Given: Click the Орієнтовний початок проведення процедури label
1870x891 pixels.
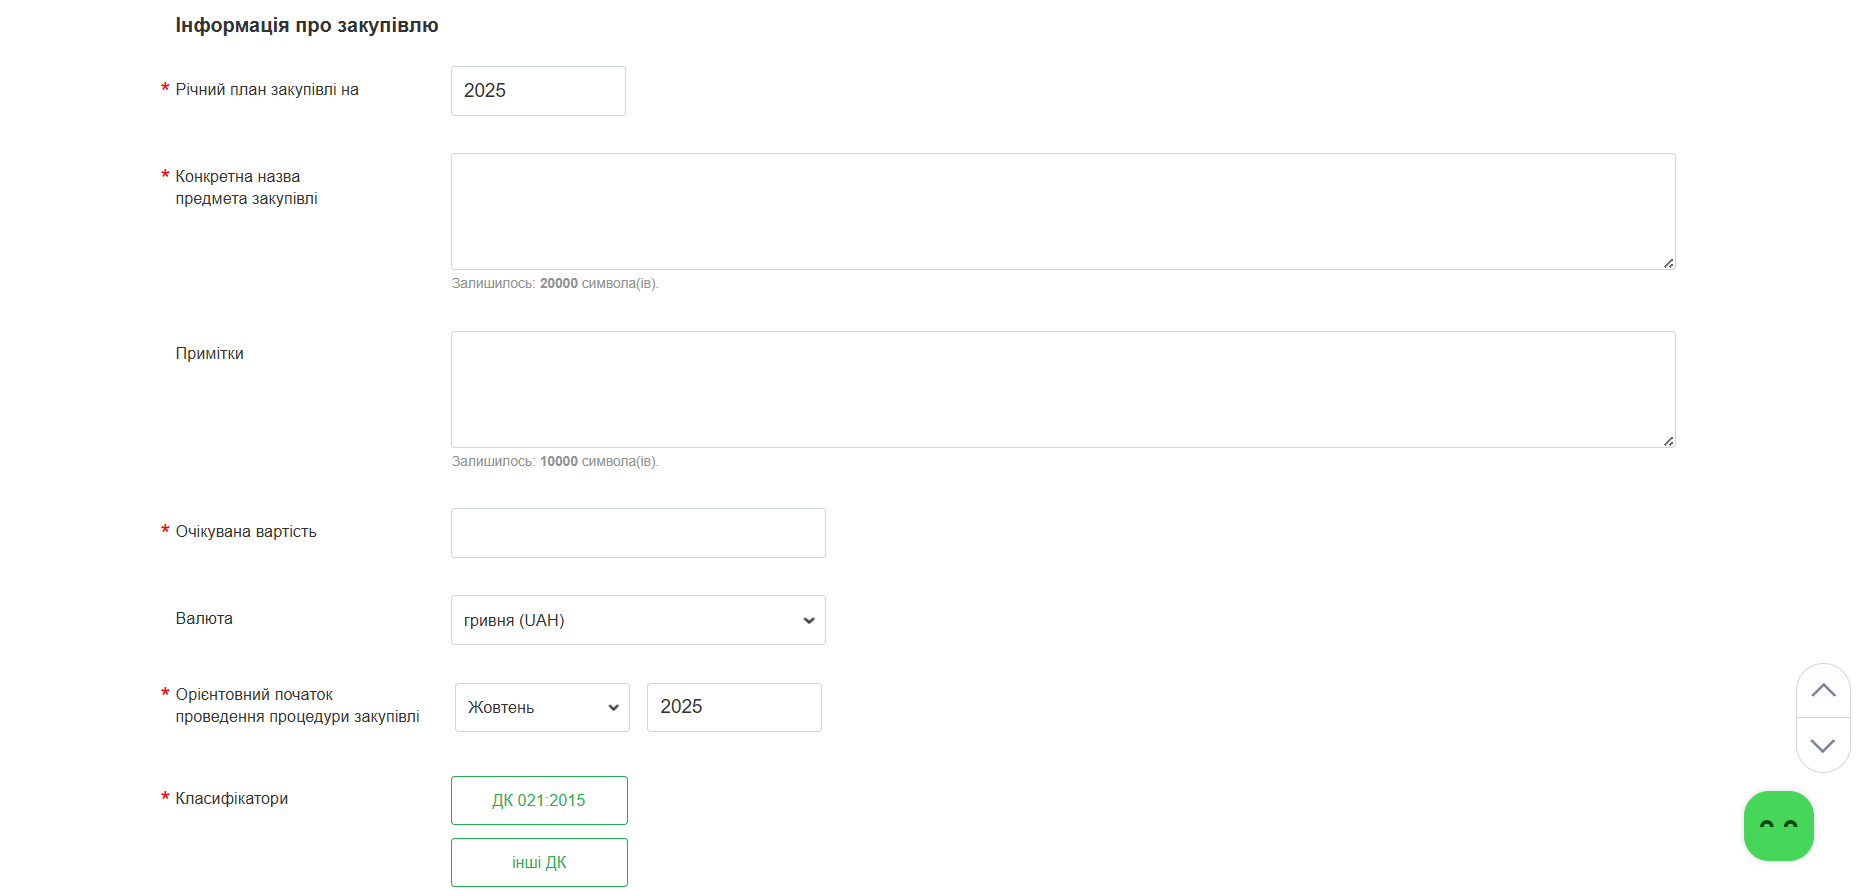Looking at the screenshot, I should point(297,706).
